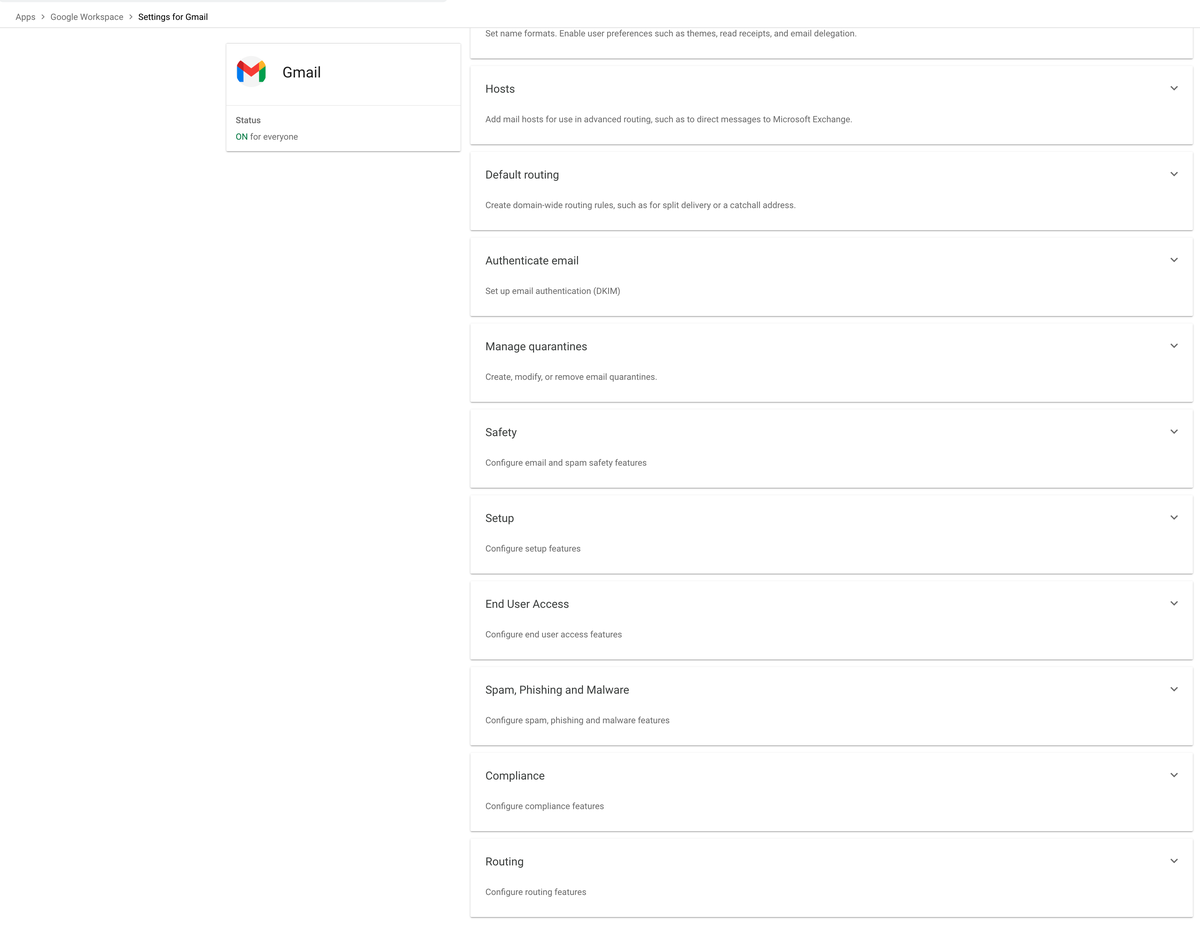1200x927 pixels.
Task: Expand the End User Access chevron
Action: [x=1174, y=603]
